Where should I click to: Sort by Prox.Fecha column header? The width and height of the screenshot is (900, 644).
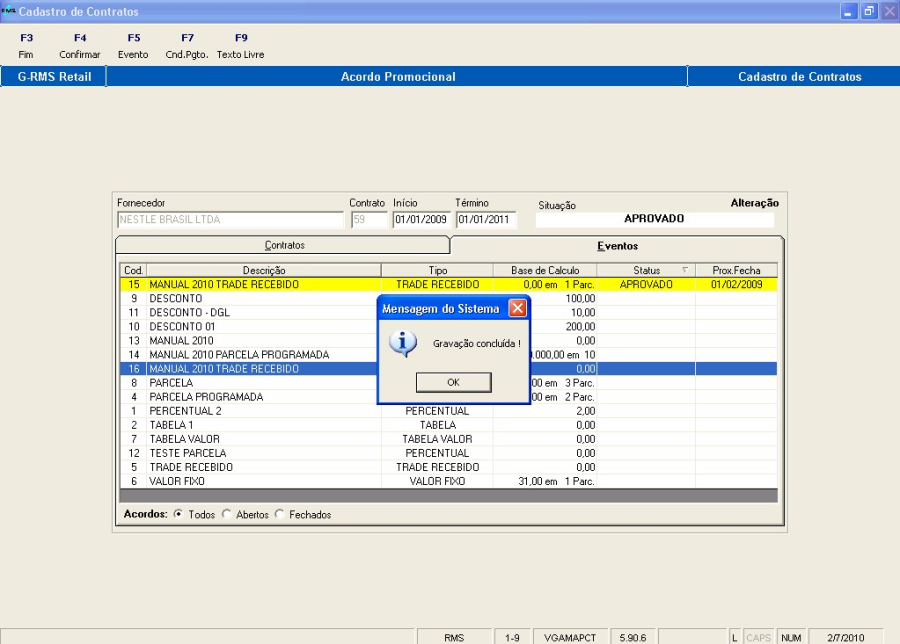tap(736, 270)
